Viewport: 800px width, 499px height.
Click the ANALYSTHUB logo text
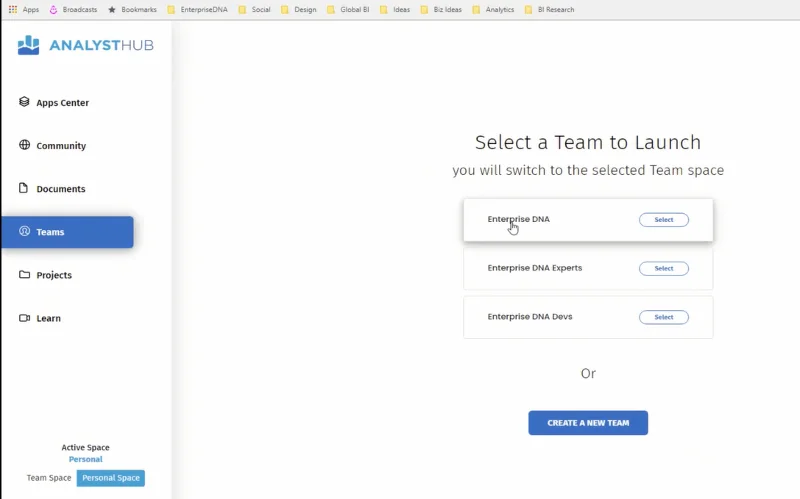pos(101,45)
